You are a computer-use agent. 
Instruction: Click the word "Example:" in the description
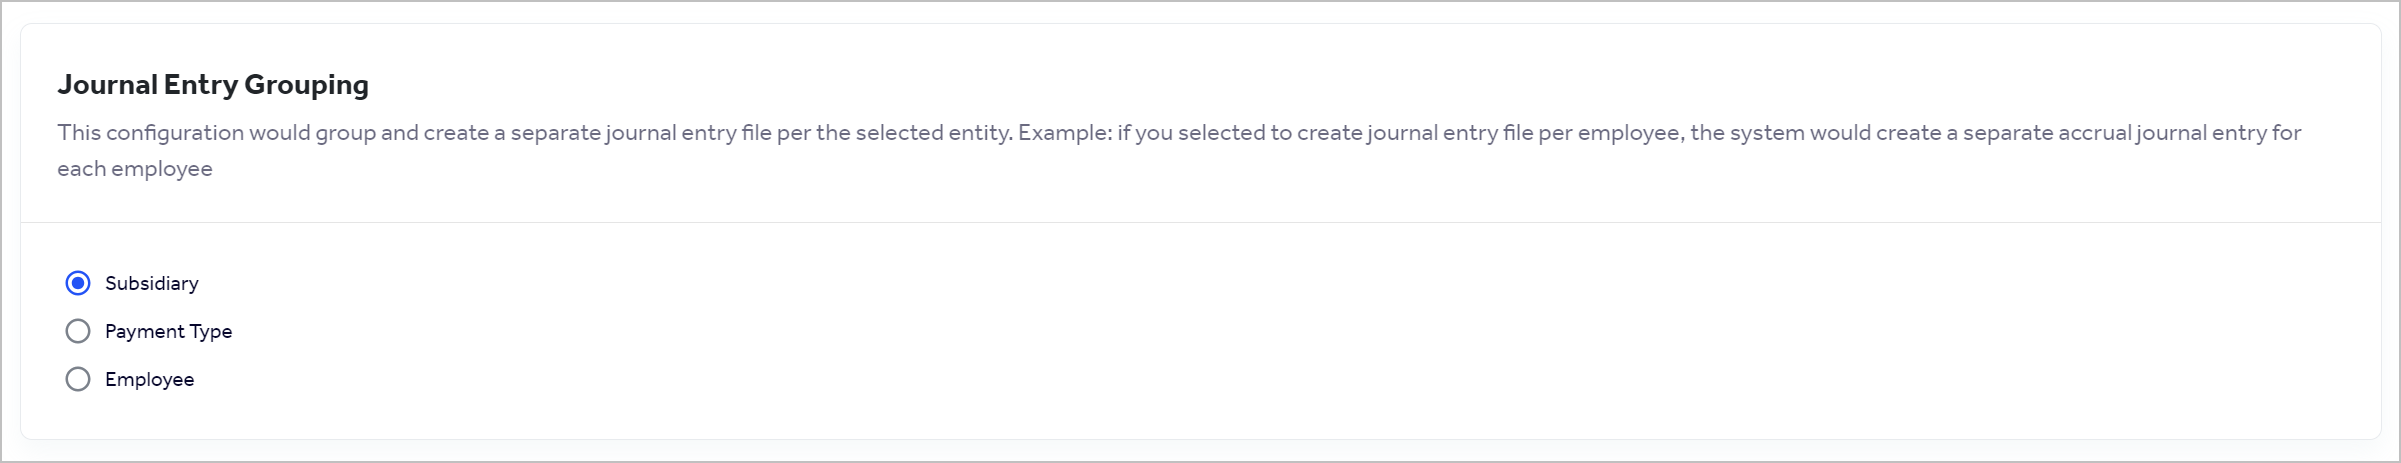coord(1064,132)
